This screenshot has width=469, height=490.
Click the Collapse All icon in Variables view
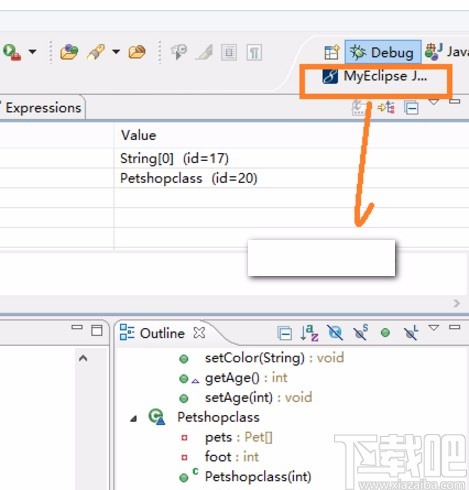(x=411, y=108)
